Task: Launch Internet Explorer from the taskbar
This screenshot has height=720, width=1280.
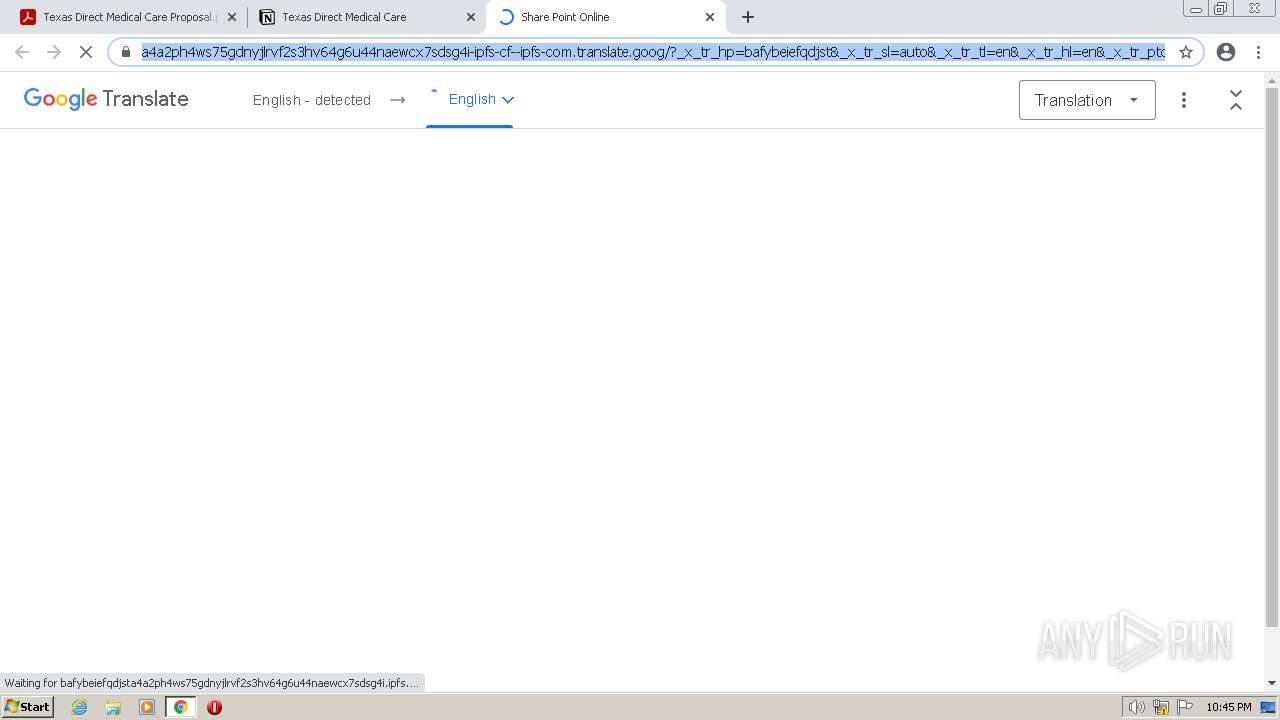Action: (x=80, y=707)
